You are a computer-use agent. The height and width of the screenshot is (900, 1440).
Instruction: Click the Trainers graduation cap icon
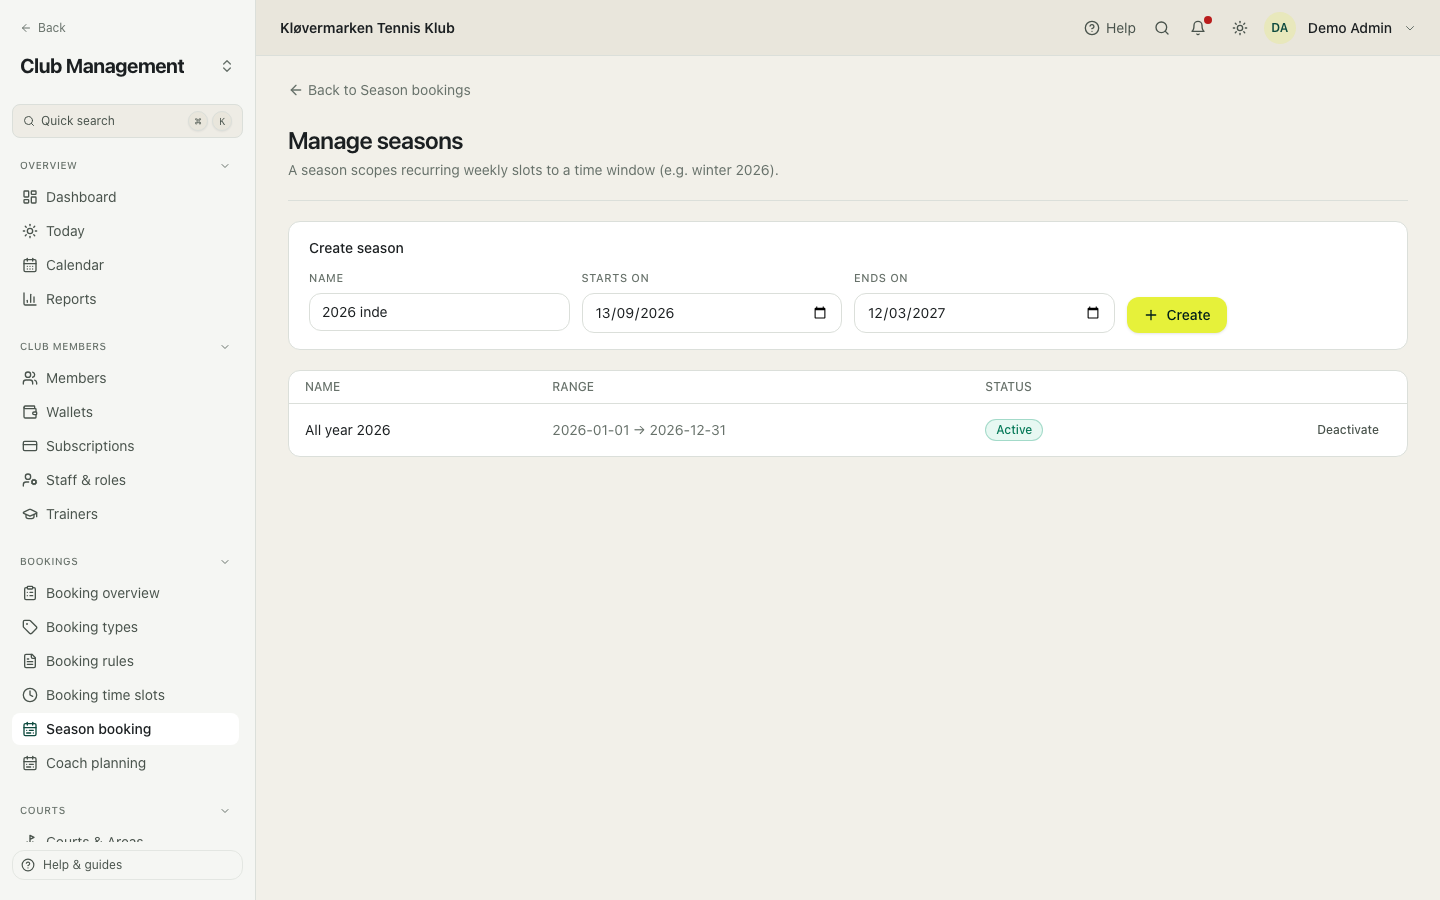click(x=30, y=514)
